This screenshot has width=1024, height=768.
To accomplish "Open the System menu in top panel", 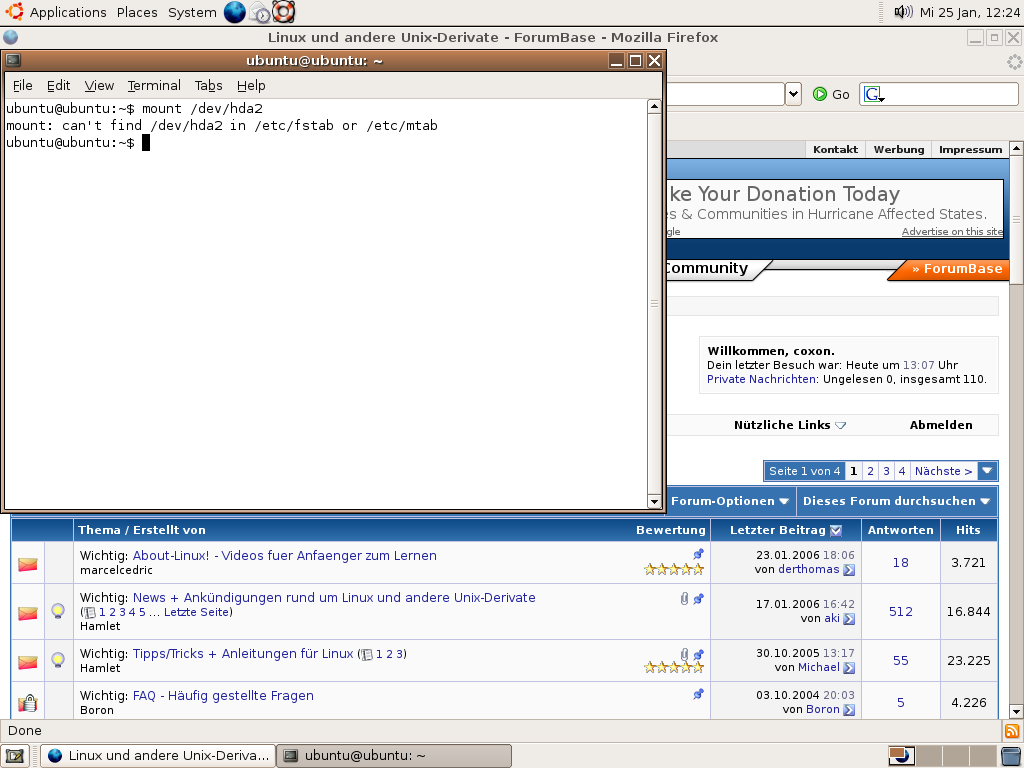I will (x=192, y=12).
